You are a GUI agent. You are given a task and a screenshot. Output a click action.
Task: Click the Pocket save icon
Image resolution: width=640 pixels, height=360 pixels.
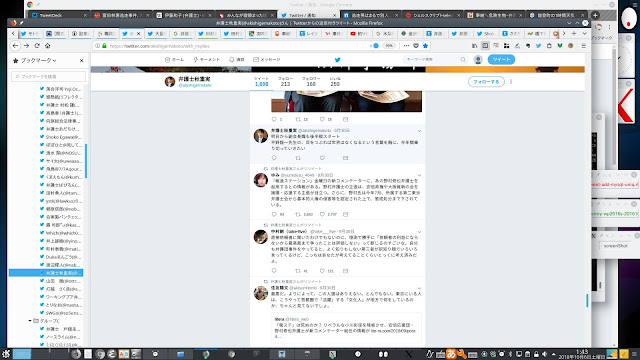(x=416, y=46)
